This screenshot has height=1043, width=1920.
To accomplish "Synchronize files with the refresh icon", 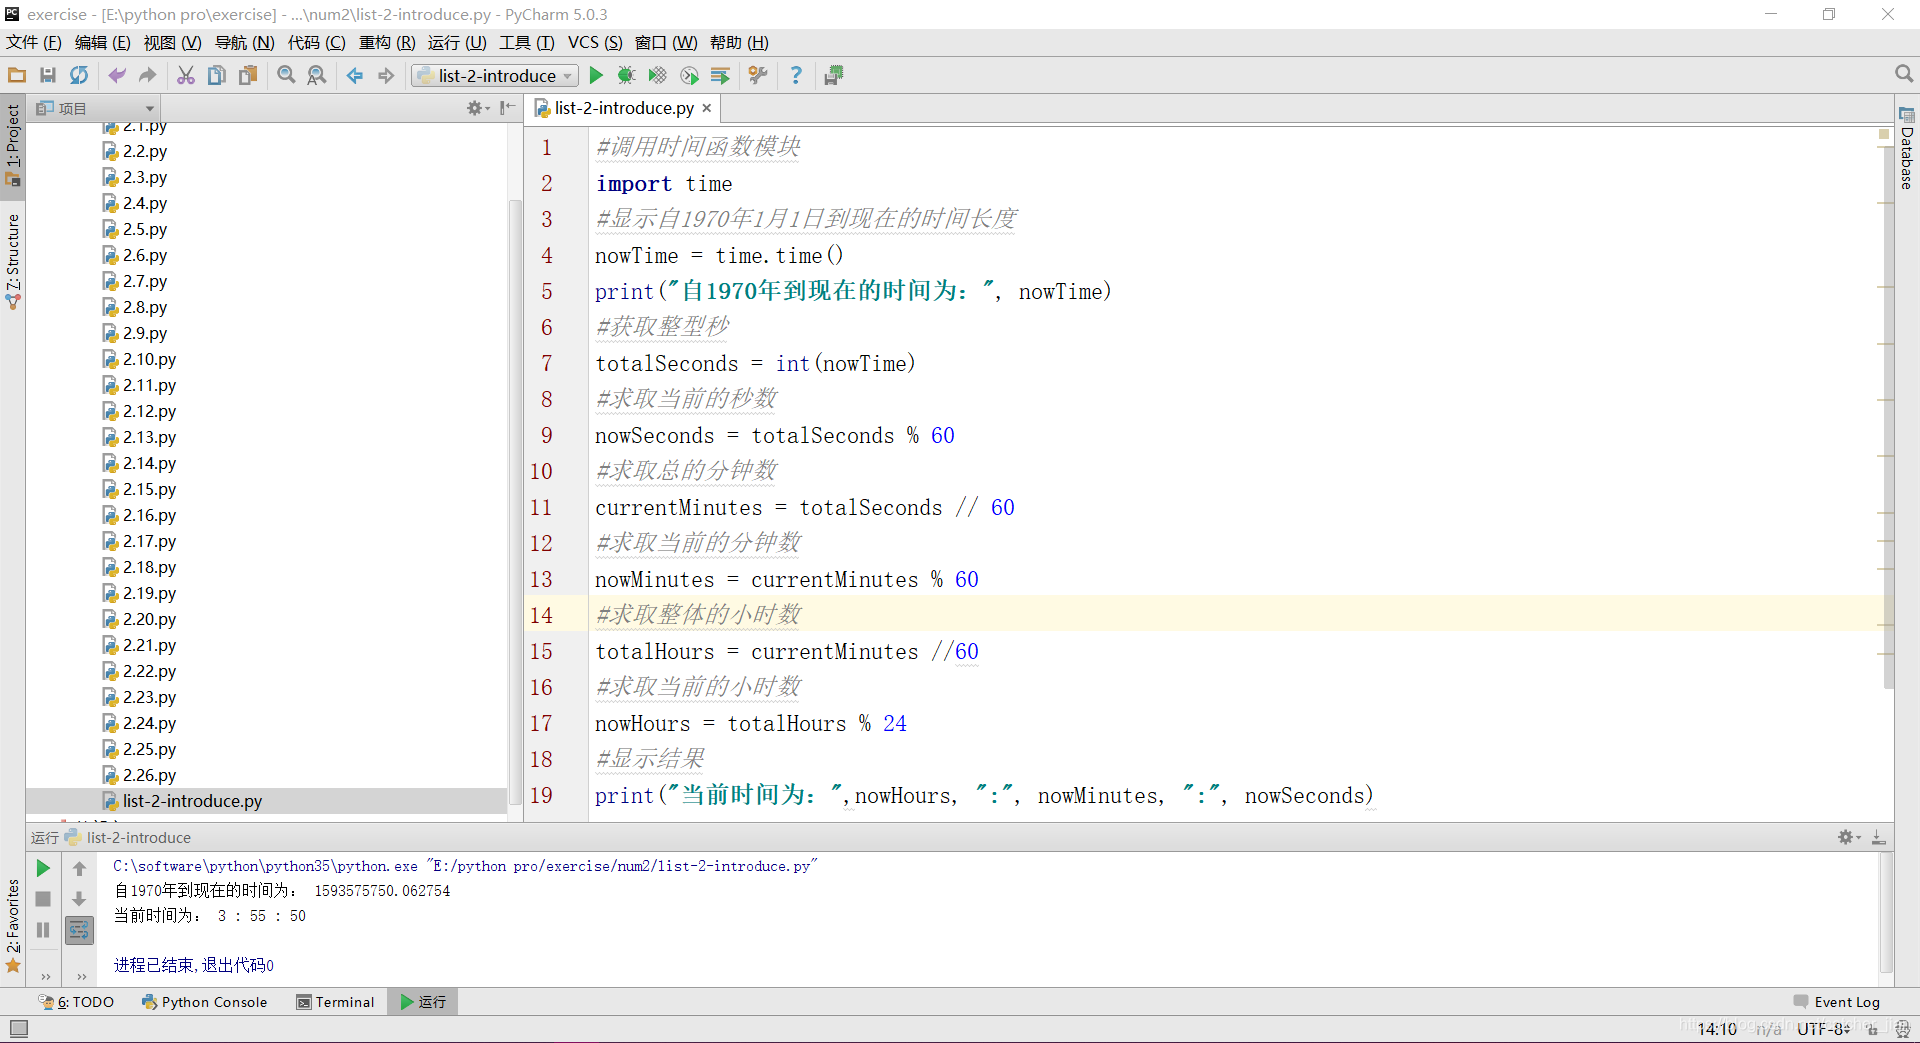I will click(78, 75).
